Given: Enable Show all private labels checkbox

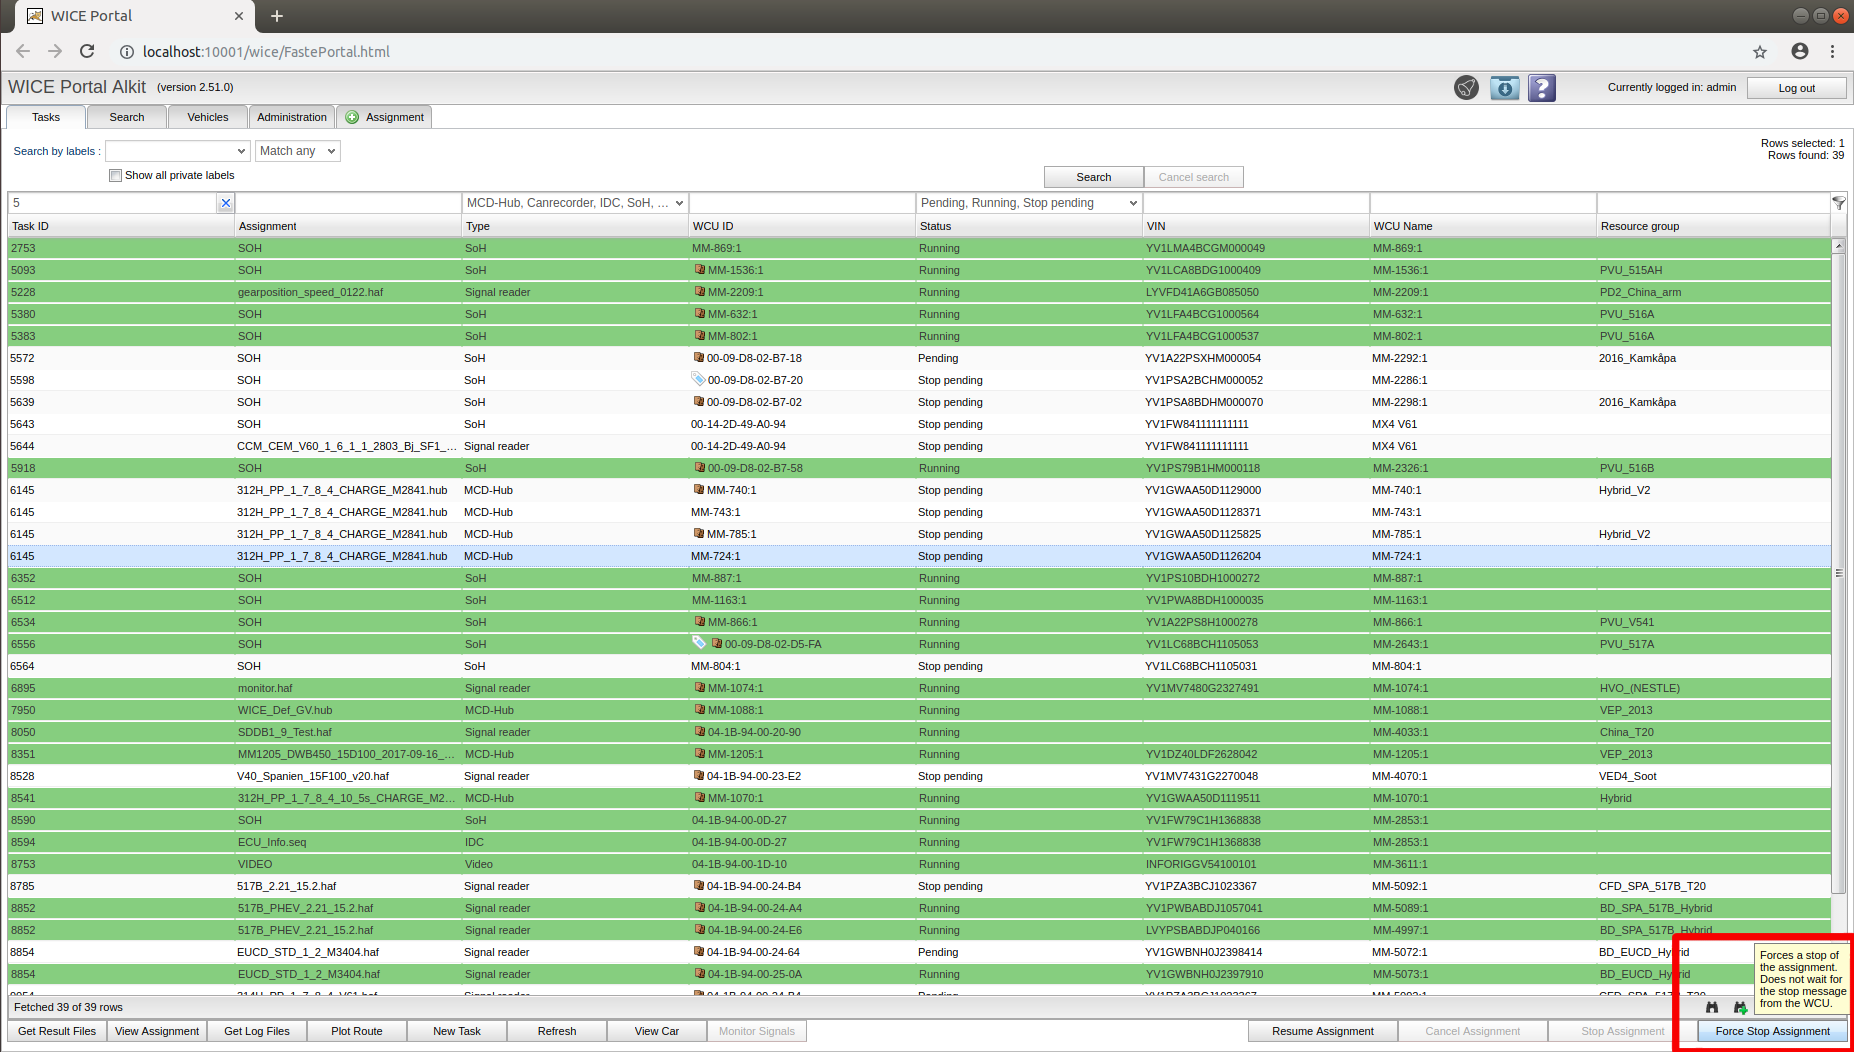Looking at the screenshot, I should click(x=116, y=176).
